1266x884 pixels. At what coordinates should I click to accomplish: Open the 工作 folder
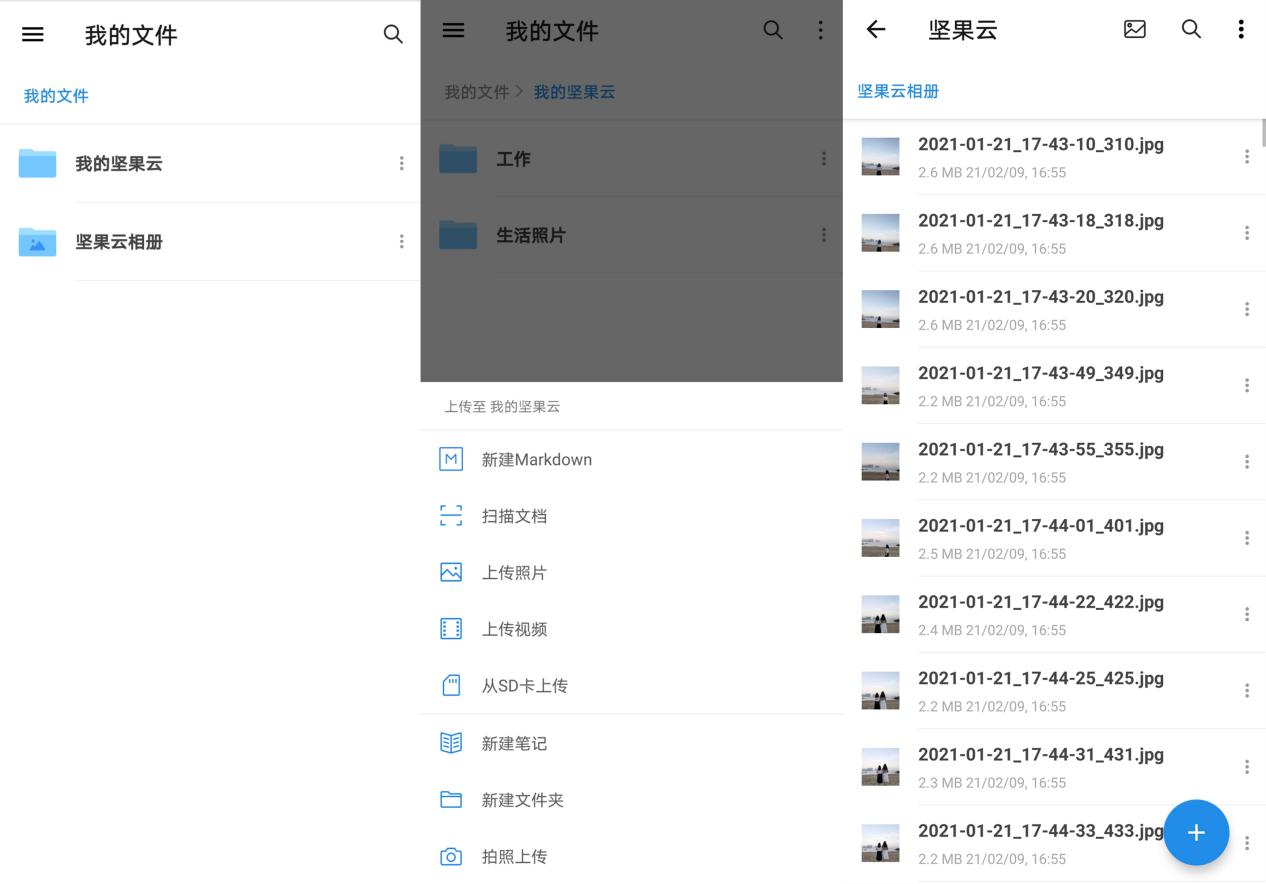pyautogui.click(x=632, y=159)
